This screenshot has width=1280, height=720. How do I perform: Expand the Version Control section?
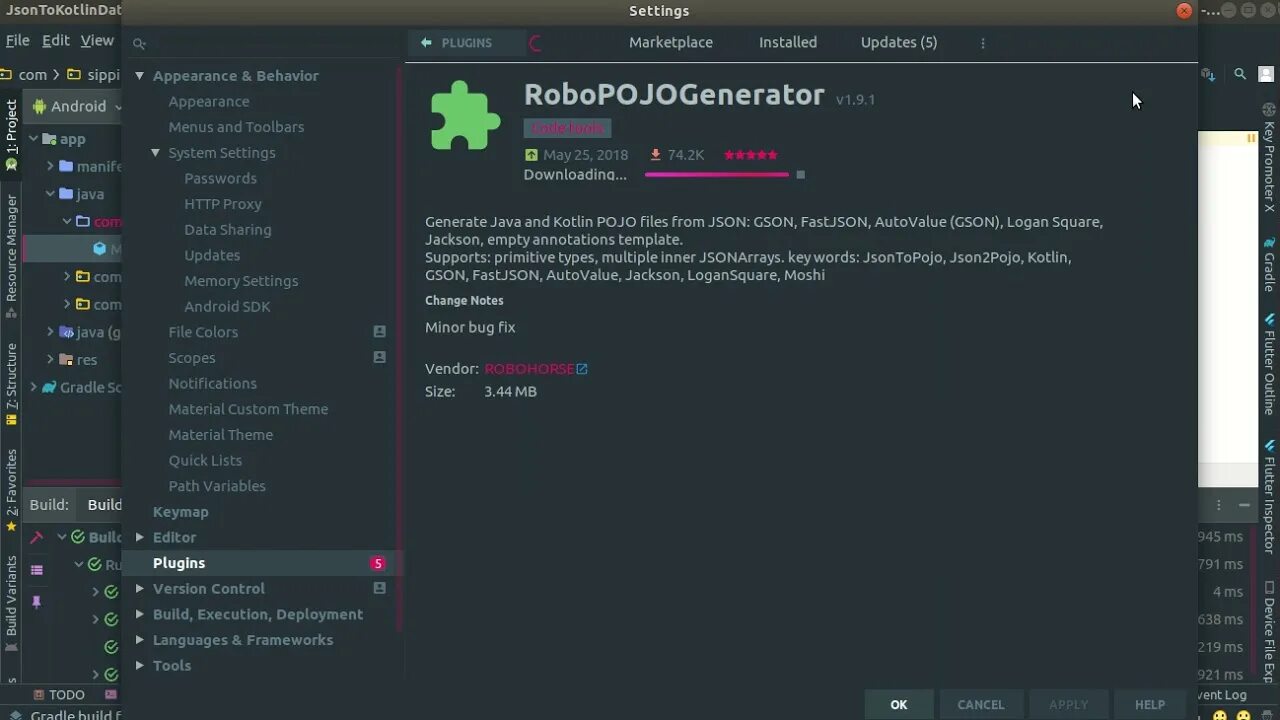(140, 589)
